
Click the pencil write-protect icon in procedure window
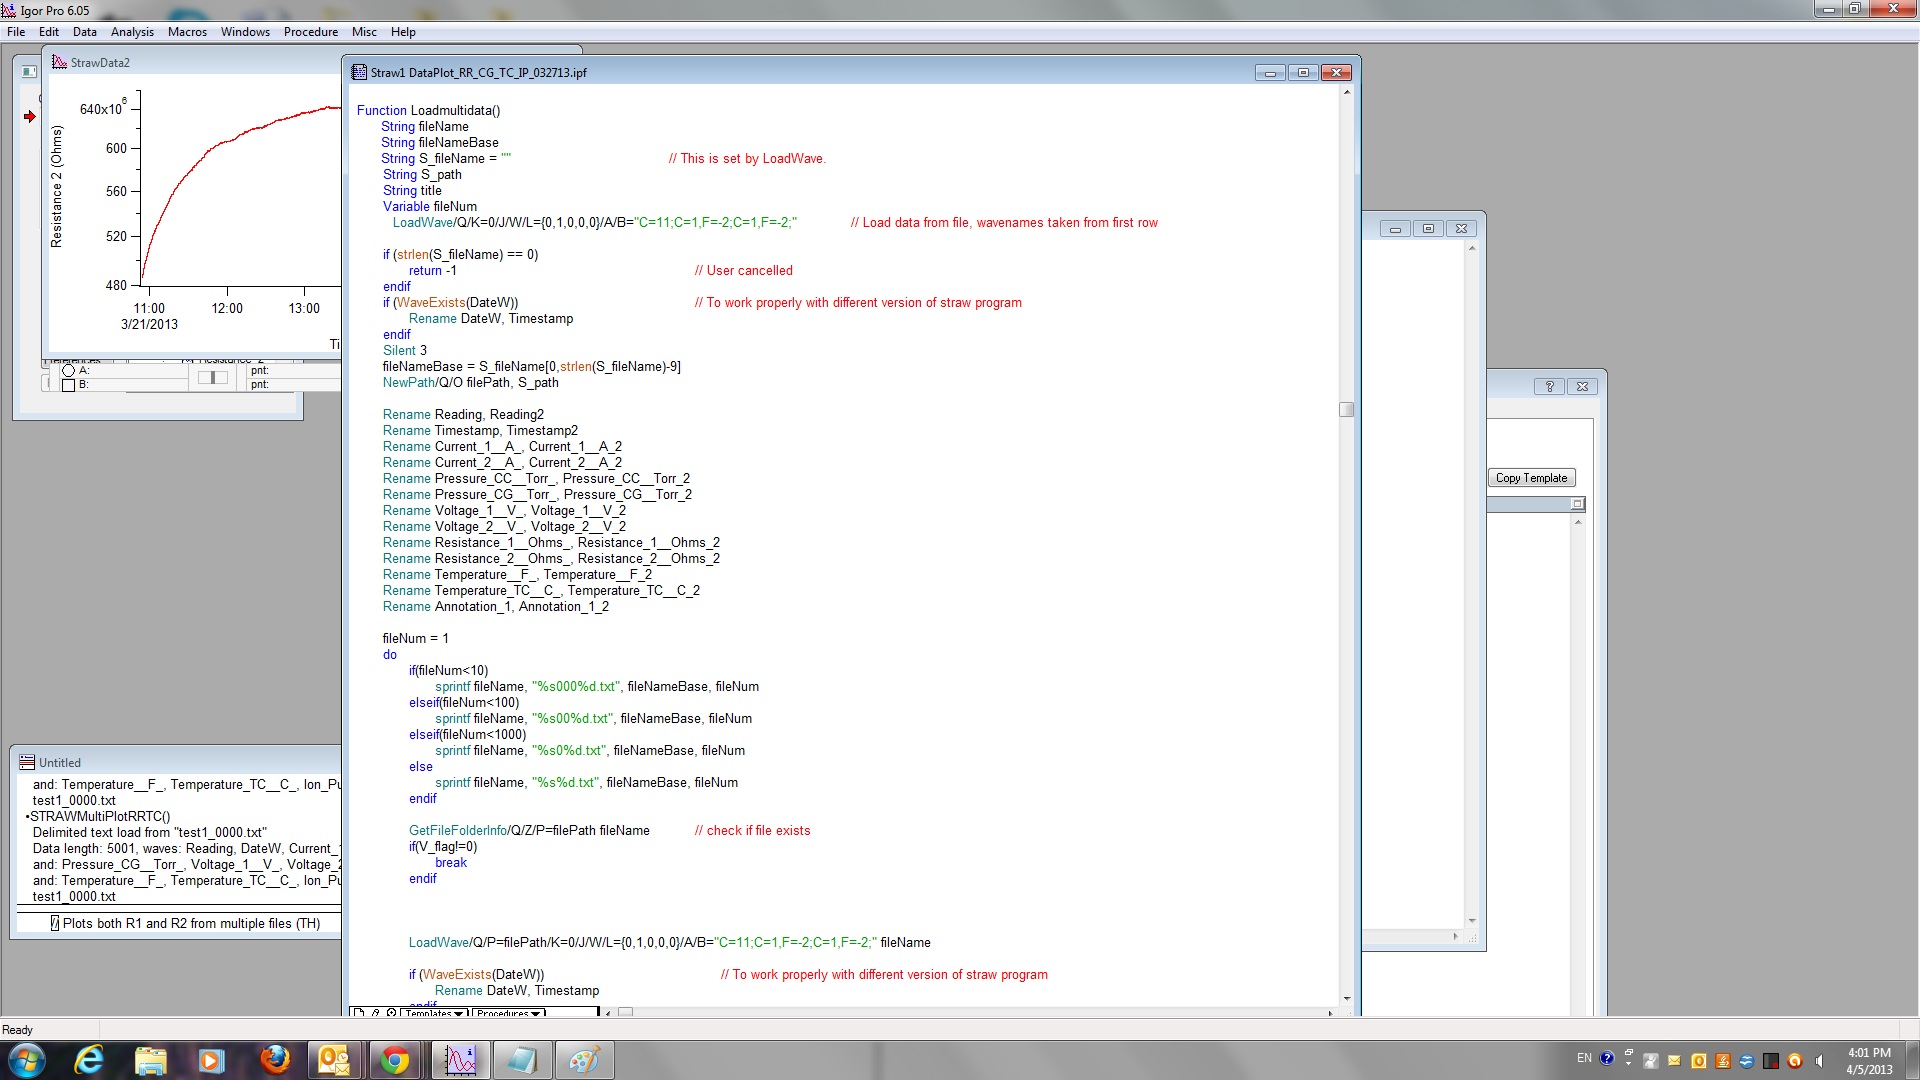tap(375, 1013)
